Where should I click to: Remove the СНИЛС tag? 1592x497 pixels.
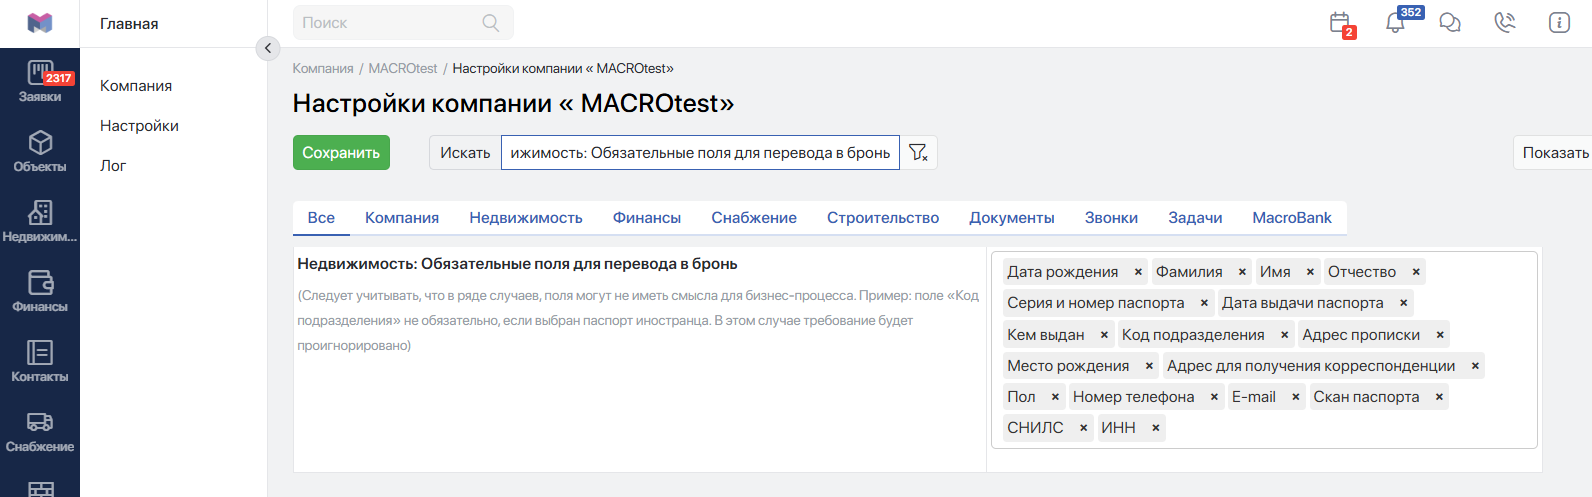click(1083, 428)
